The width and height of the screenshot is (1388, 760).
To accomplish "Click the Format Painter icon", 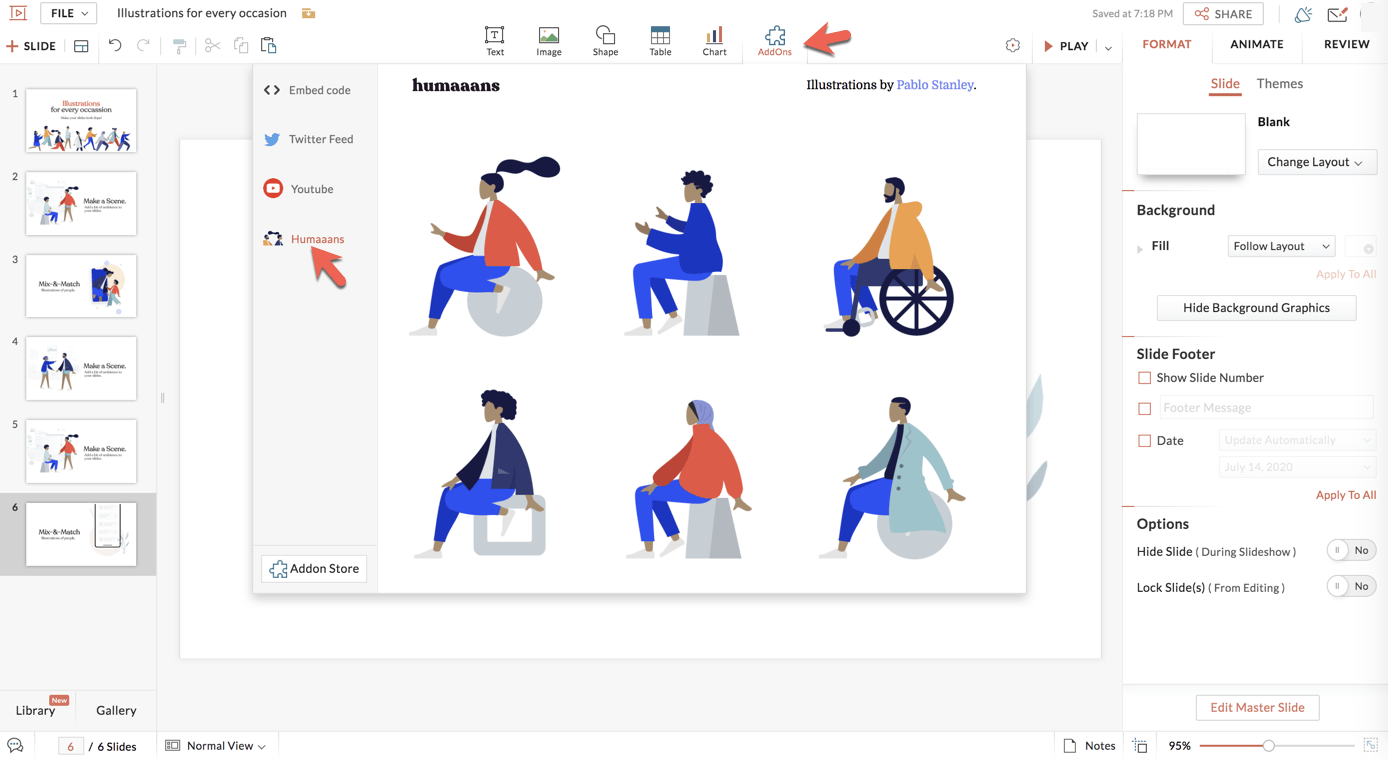I will point(180,46).
